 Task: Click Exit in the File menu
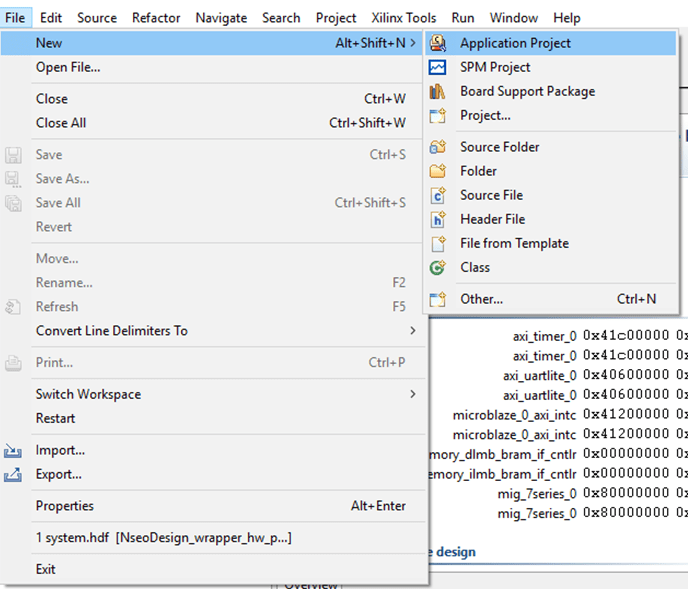click(46, 569)
